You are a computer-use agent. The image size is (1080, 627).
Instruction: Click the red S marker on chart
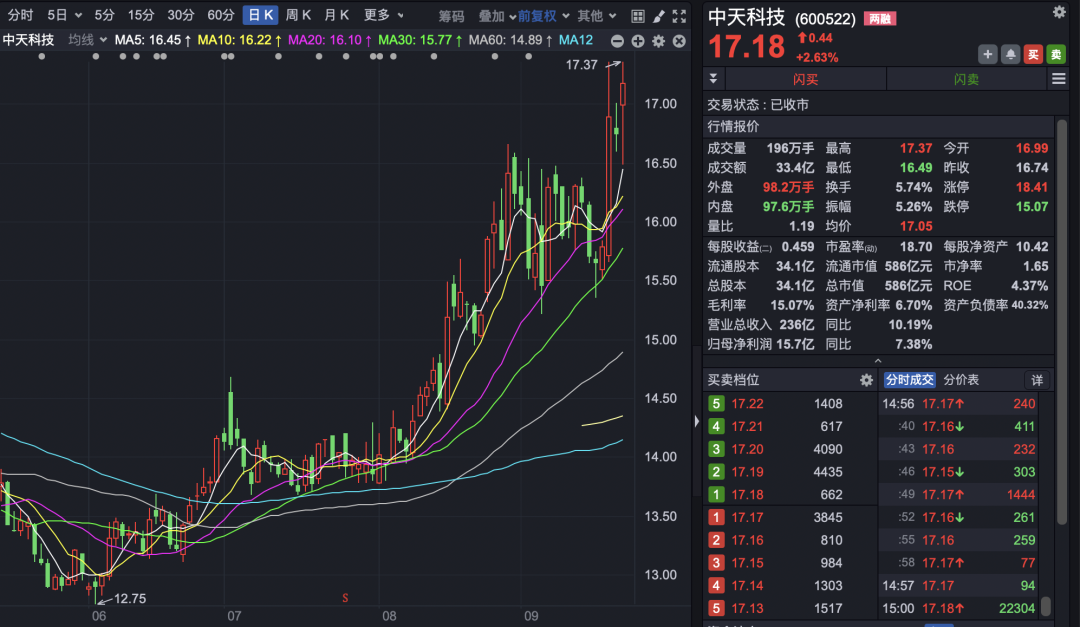pos(345,598)
